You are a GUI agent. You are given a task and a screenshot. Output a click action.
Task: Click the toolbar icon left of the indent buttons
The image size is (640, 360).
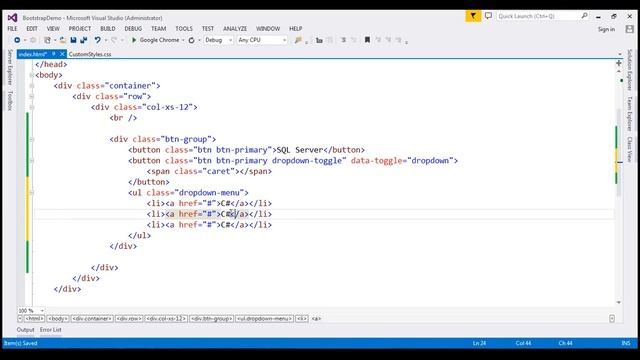pyautogui.click(x=319, y=40)
